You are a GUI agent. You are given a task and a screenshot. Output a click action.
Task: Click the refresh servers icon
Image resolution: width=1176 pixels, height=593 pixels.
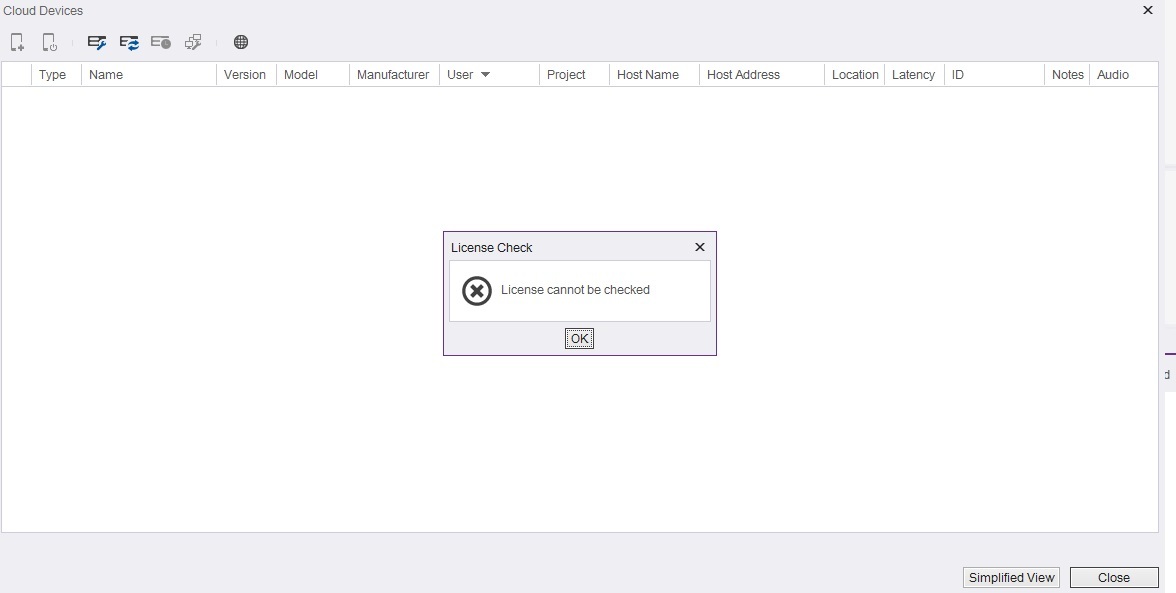coord(129,42)
